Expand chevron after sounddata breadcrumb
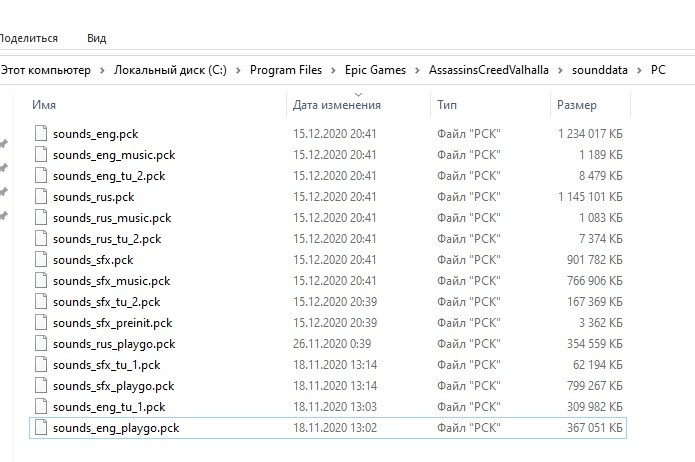Screen dimensions: 695x462 pos(639,70)
